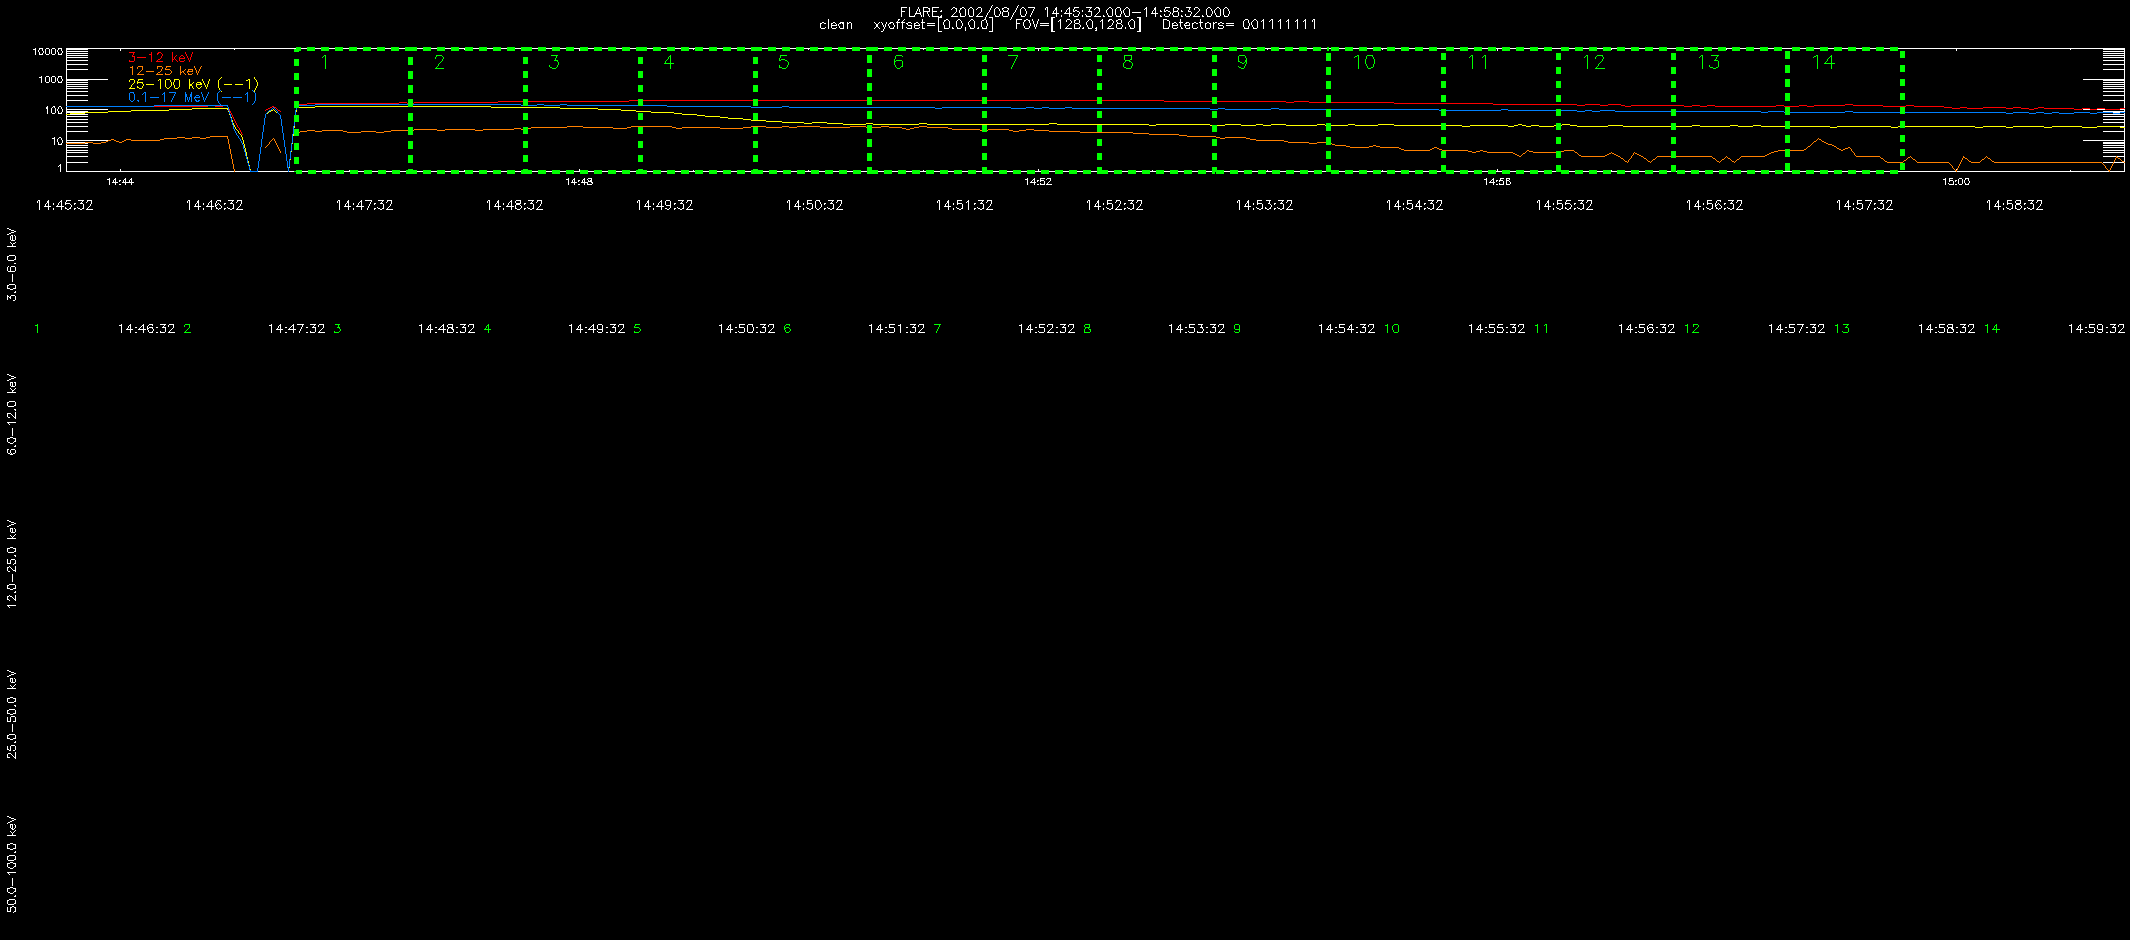Screen dimensions: 2130x940
Task: Select interval marker 14 in the light curve plot
Action: tap(1823, 62)
